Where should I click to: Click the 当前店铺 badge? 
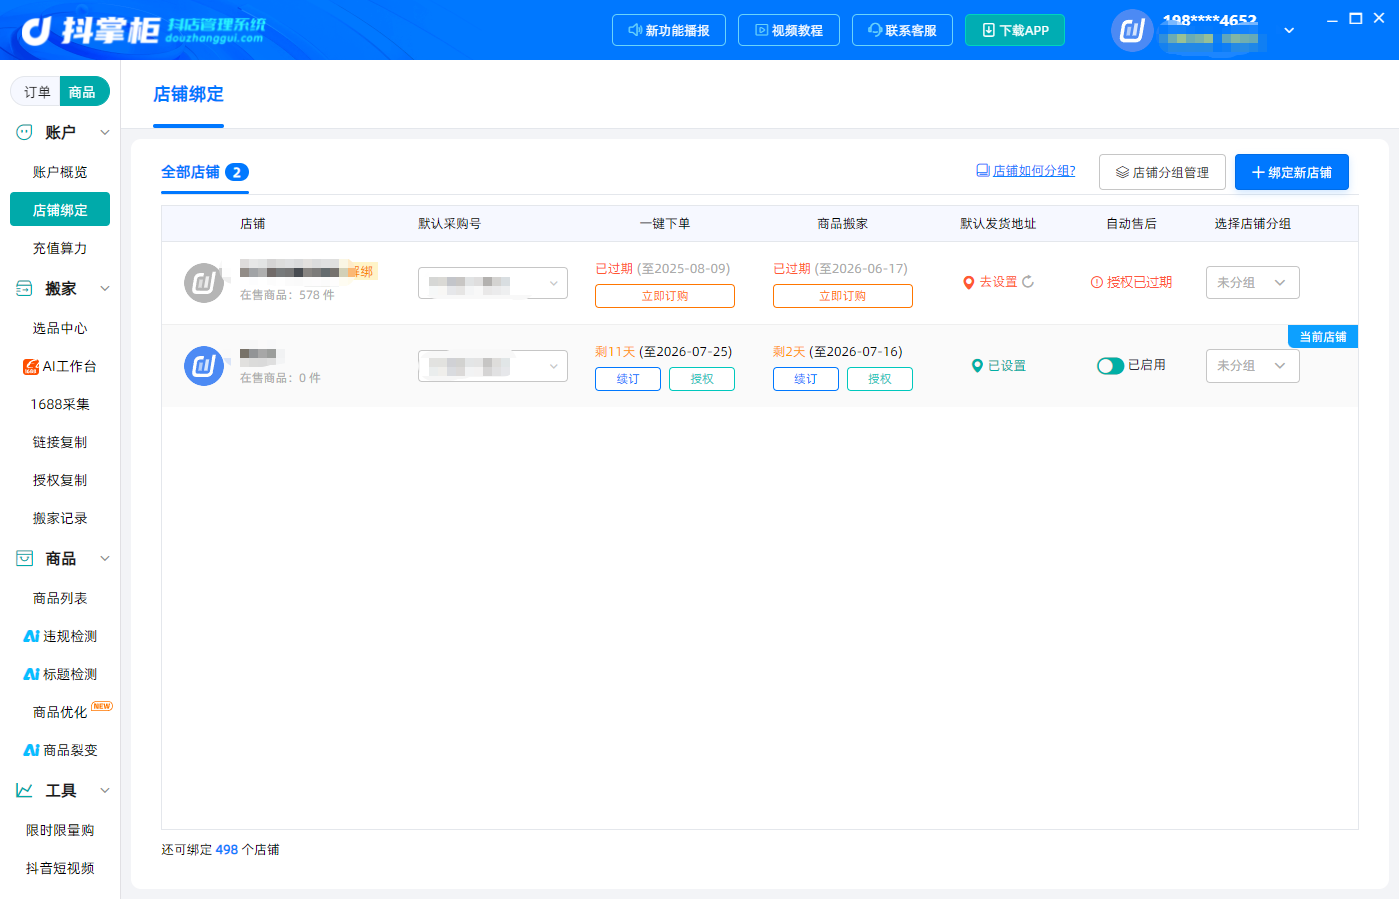[x=1323, y=337]
